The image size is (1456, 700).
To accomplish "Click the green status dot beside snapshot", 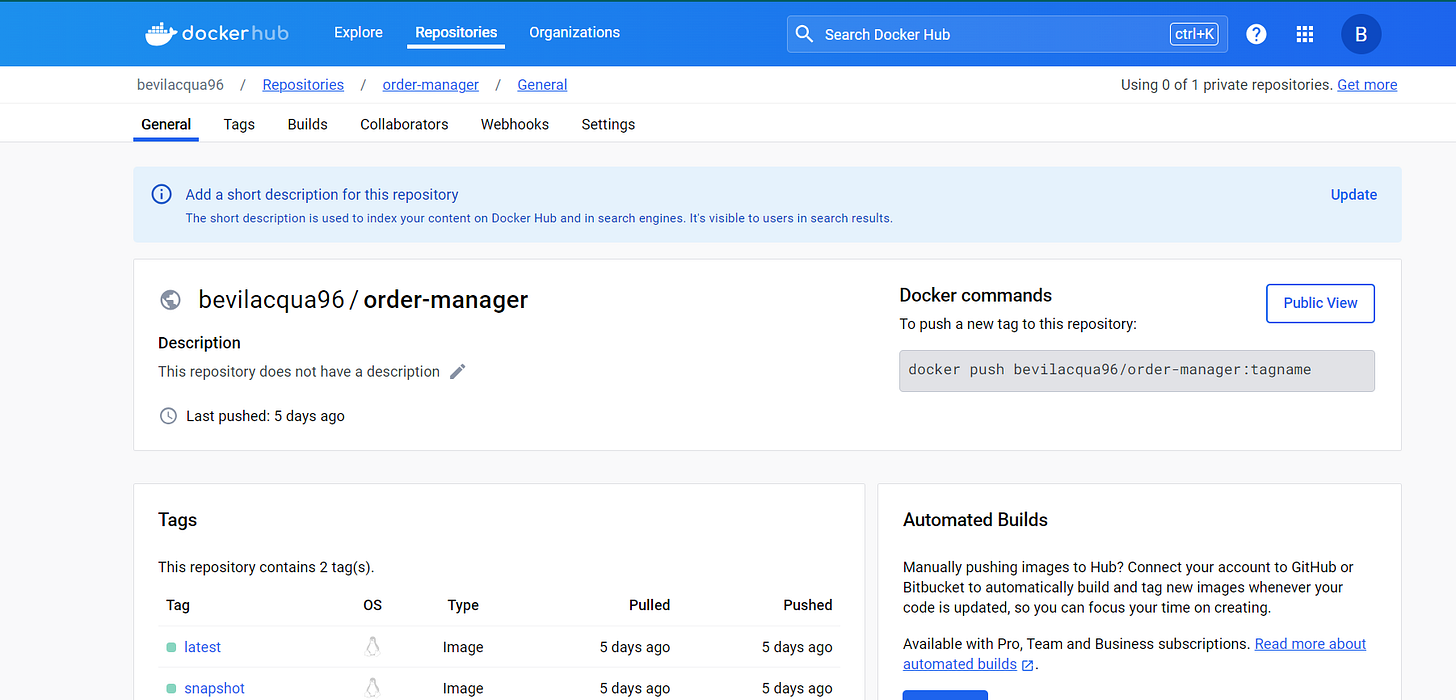I will point(171,688).
